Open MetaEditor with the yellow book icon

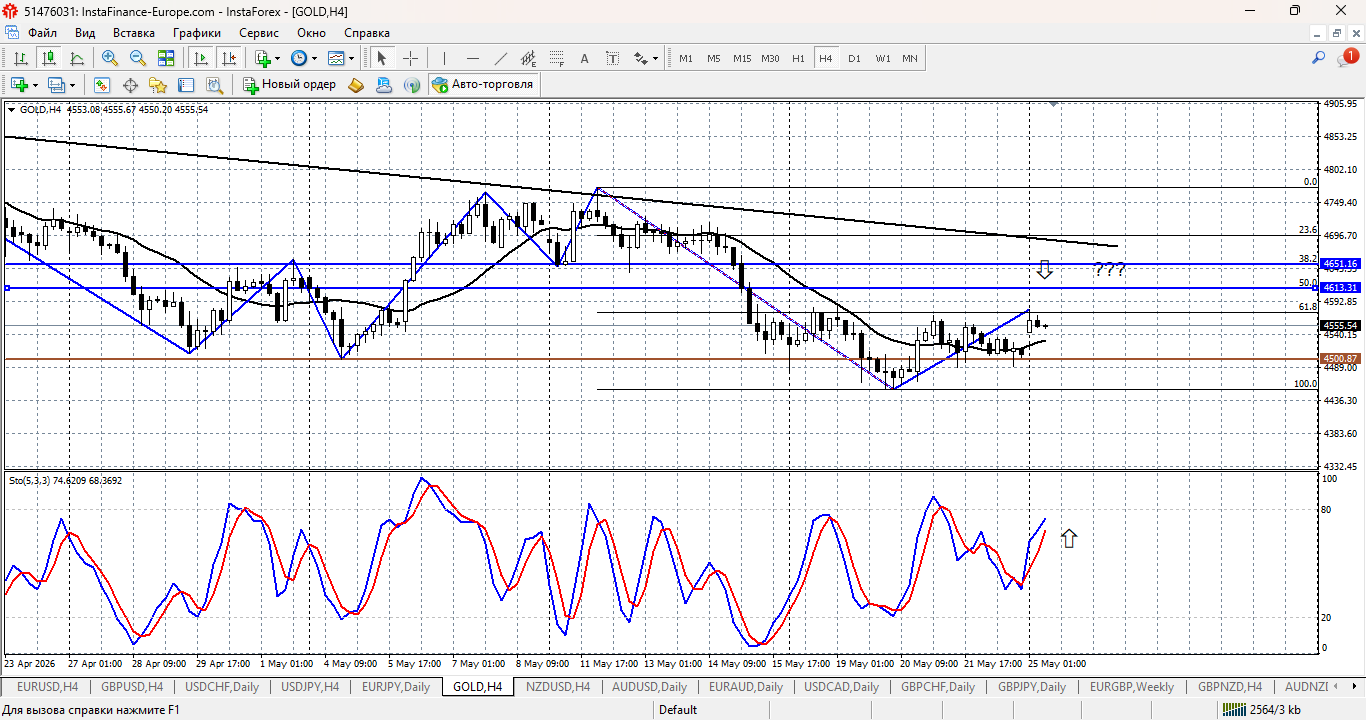356,85
